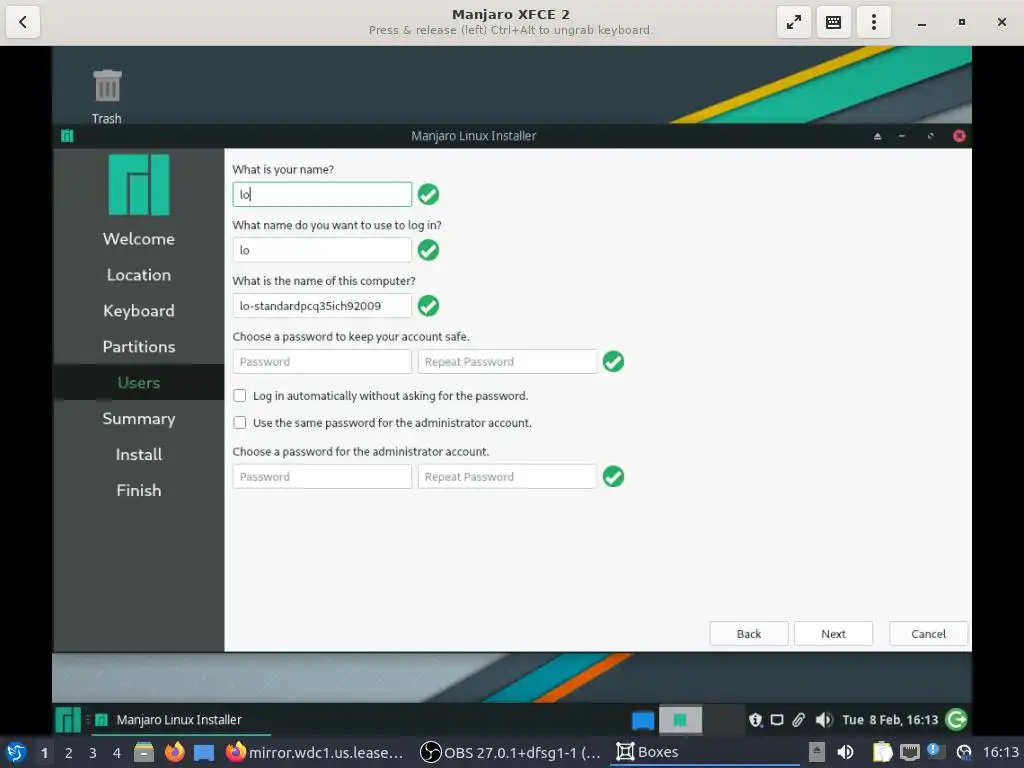The height and width of the screenshot is (768, 1024).
Task: Go back using Boxes header arrow
Action: (x=23, y=22)
